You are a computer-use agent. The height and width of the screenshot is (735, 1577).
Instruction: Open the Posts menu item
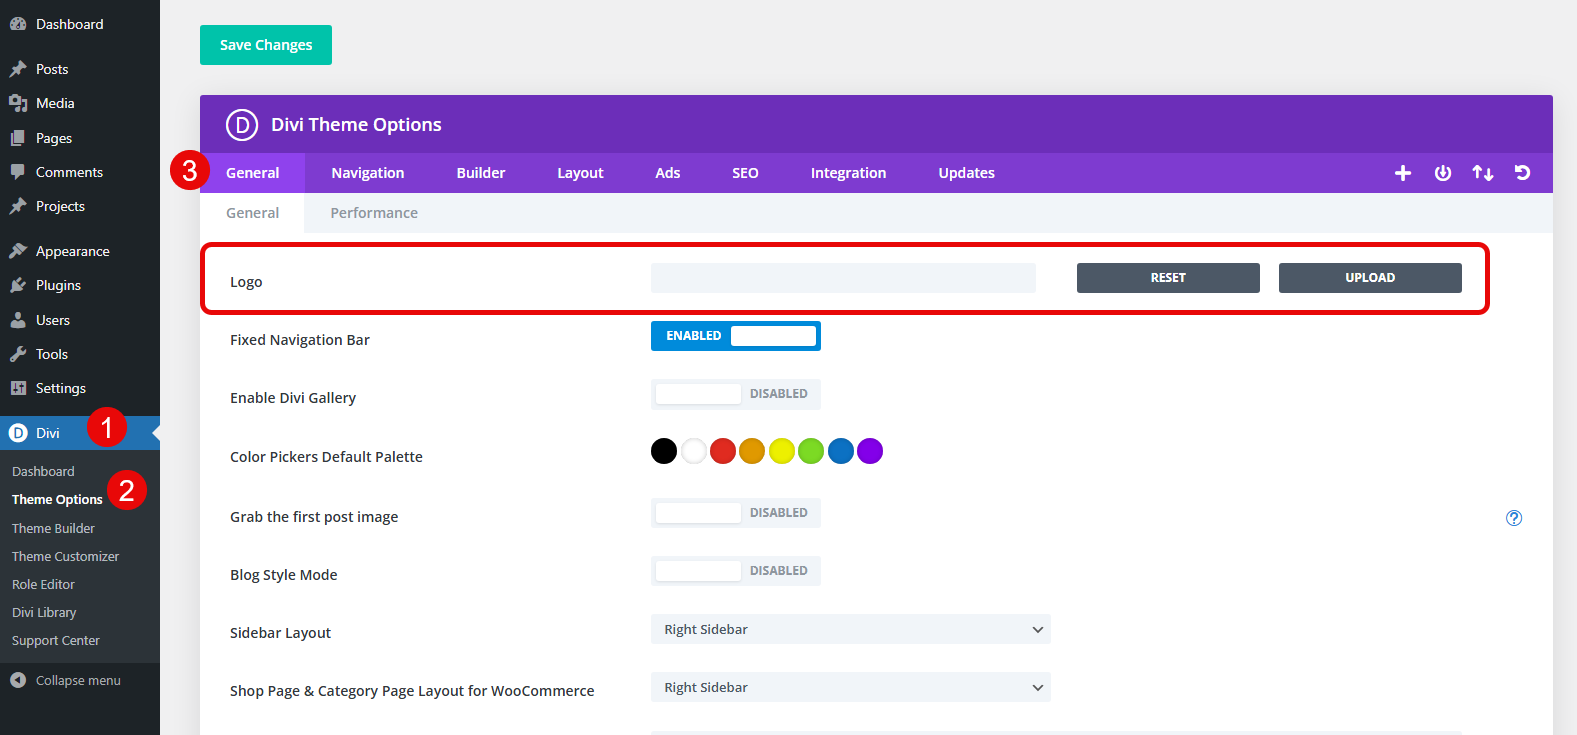pos(80,69)
